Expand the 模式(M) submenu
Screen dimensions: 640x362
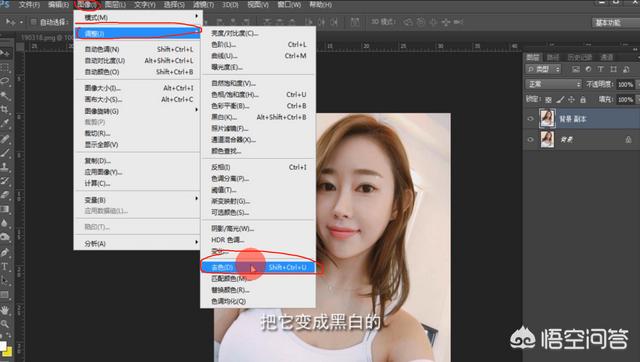point(137,18)
